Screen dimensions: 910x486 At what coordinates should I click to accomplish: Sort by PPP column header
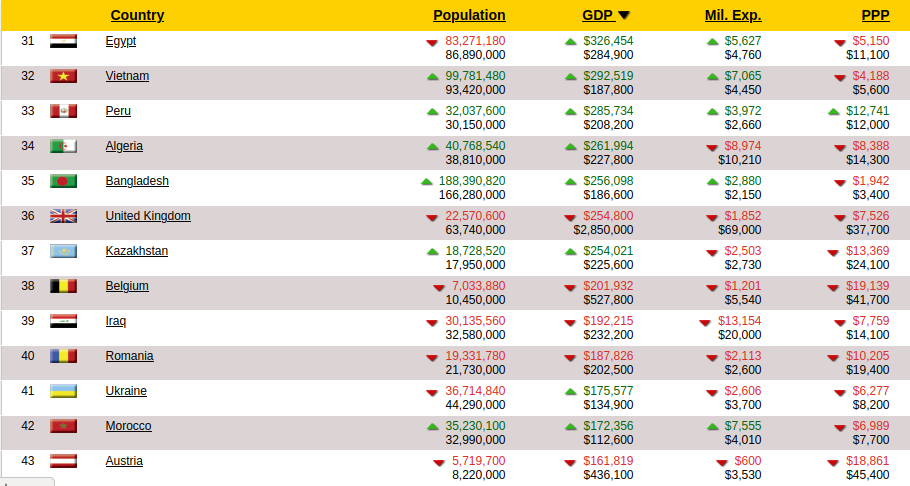pyautogui.click(x=875, y=15)
